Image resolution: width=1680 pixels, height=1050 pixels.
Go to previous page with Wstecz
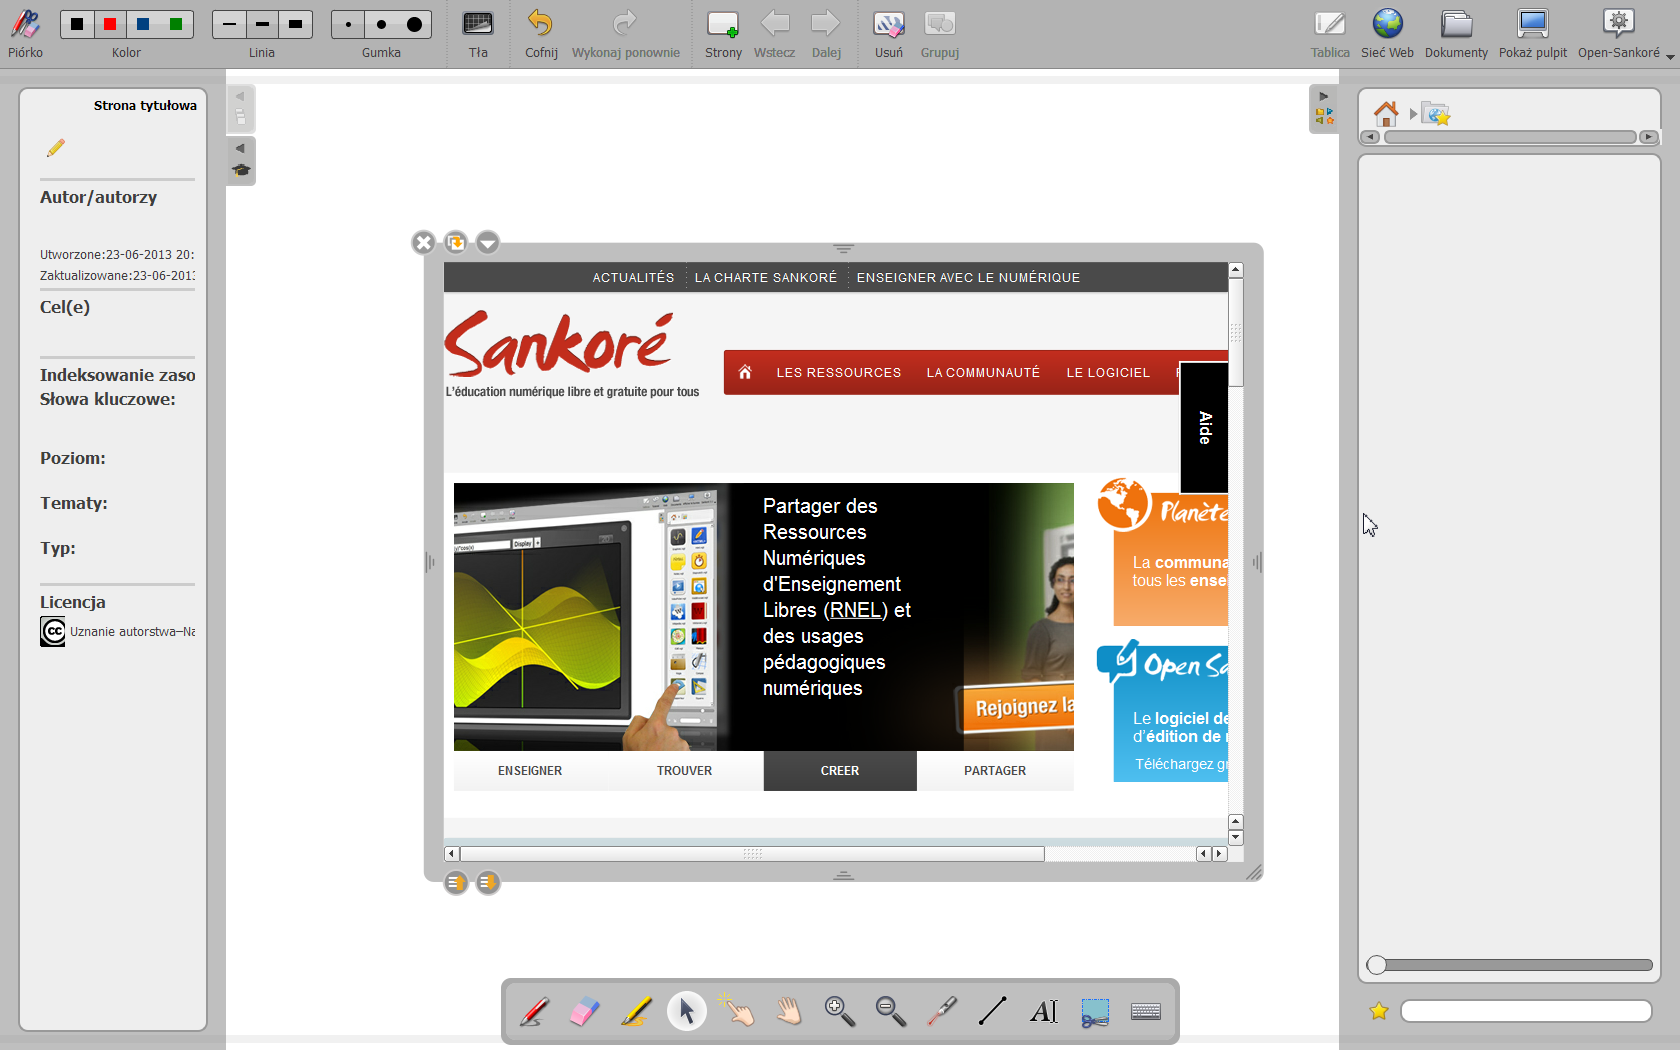(775, 33)
